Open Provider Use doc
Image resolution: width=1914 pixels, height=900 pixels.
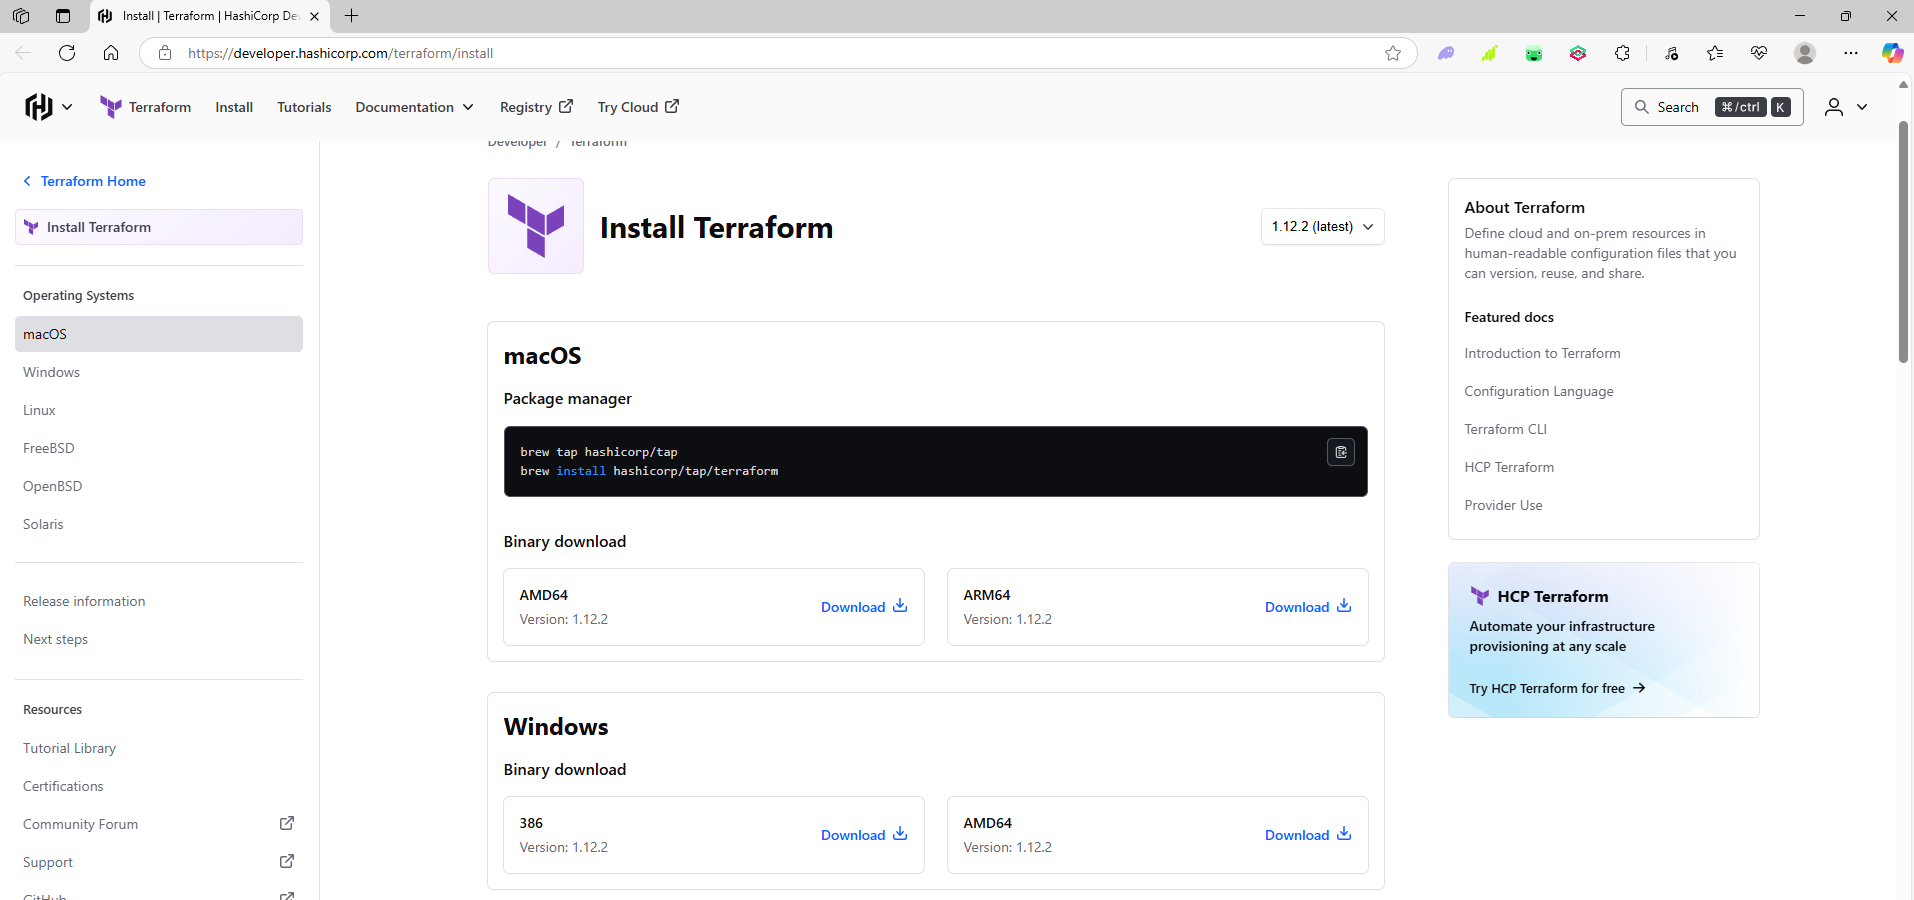(1503, 505)
